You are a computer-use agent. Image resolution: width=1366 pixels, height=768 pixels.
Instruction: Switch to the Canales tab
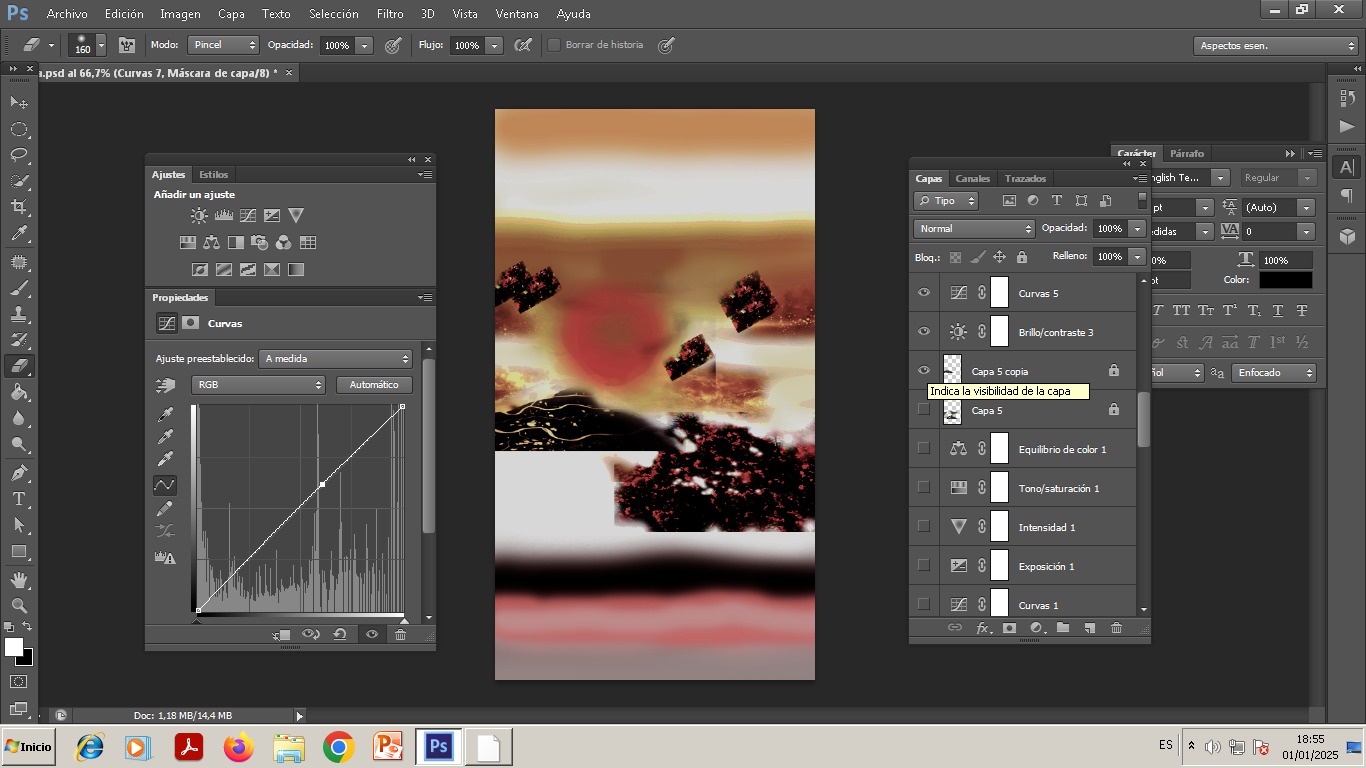click(x=972, y=178)
